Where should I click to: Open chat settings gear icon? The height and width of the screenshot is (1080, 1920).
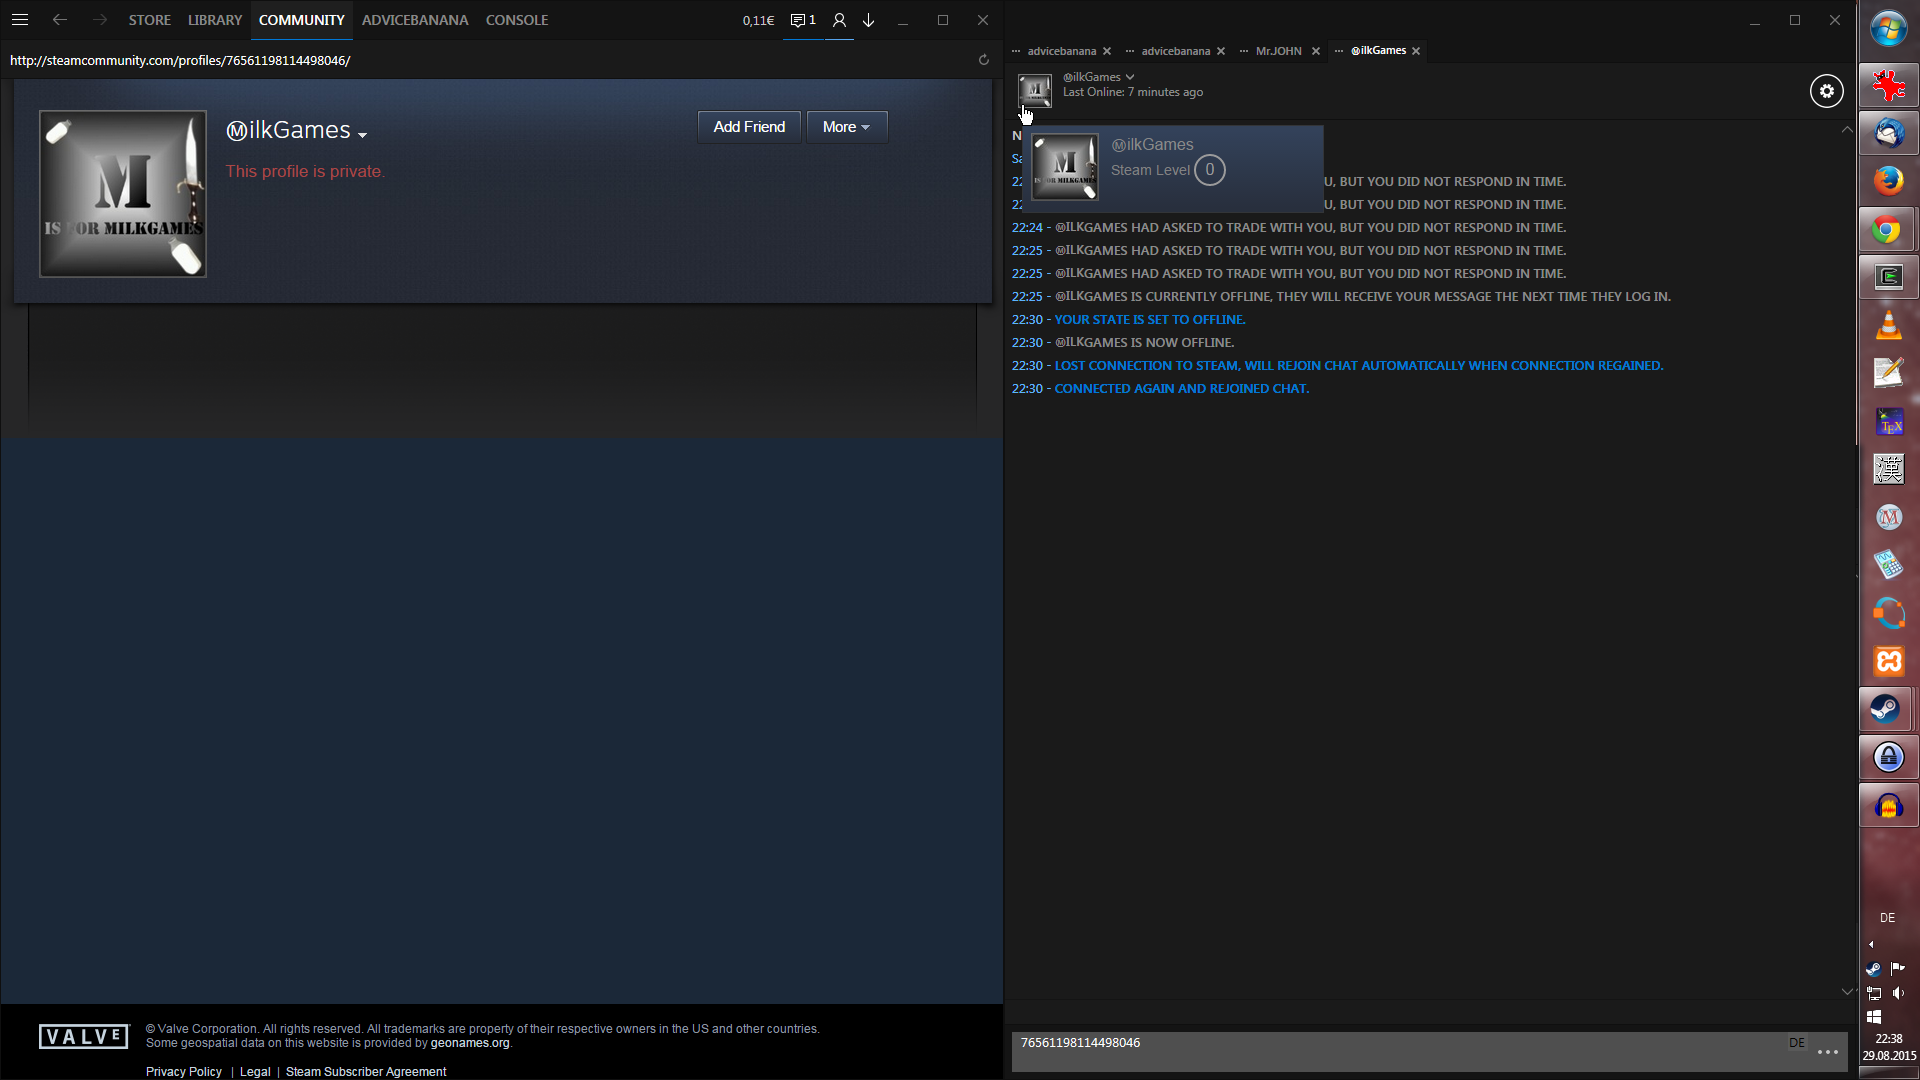pyautogui.click(x=1826, y=91)
